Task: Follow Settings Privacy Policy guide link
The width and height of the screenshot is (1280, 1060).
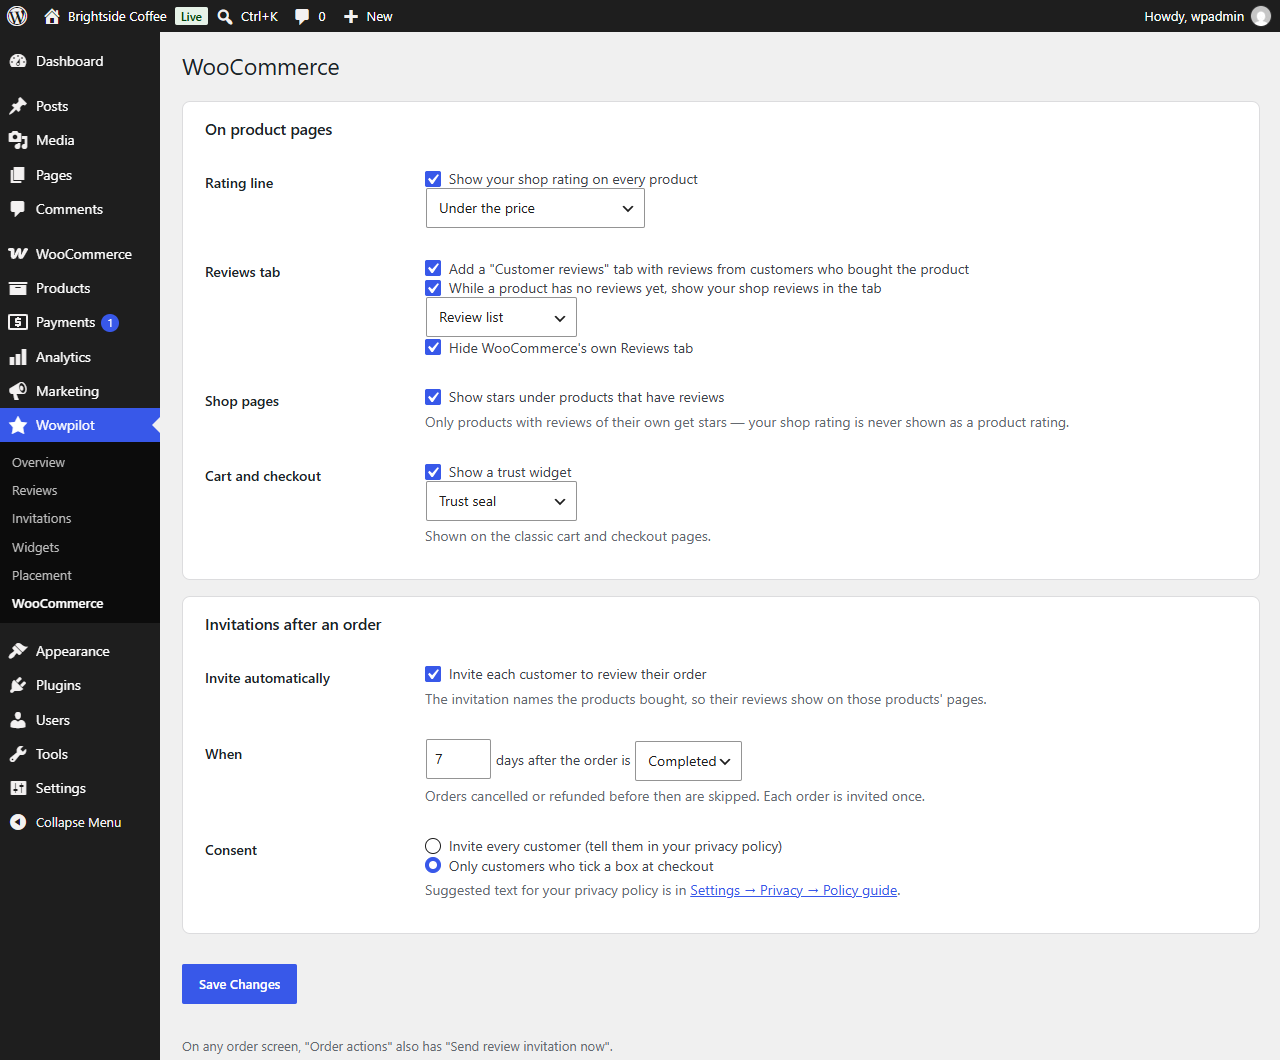Action: click(x=794, y=890)
